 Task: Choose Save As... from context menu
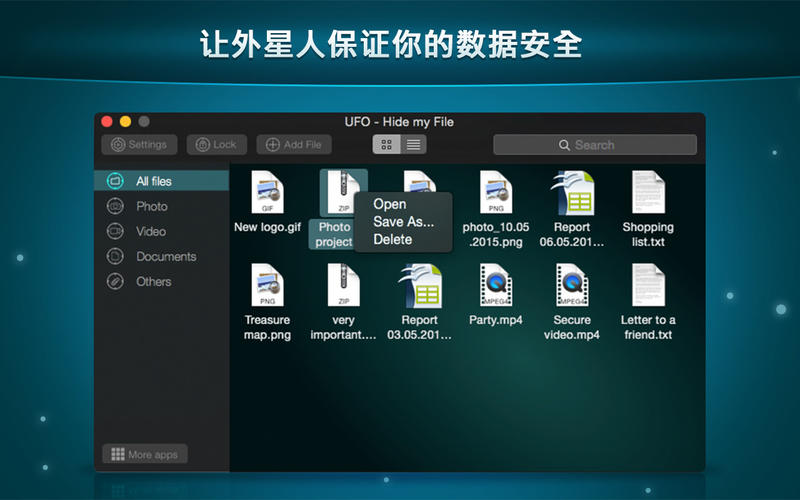pyautogui.click(x=404, y=221)
